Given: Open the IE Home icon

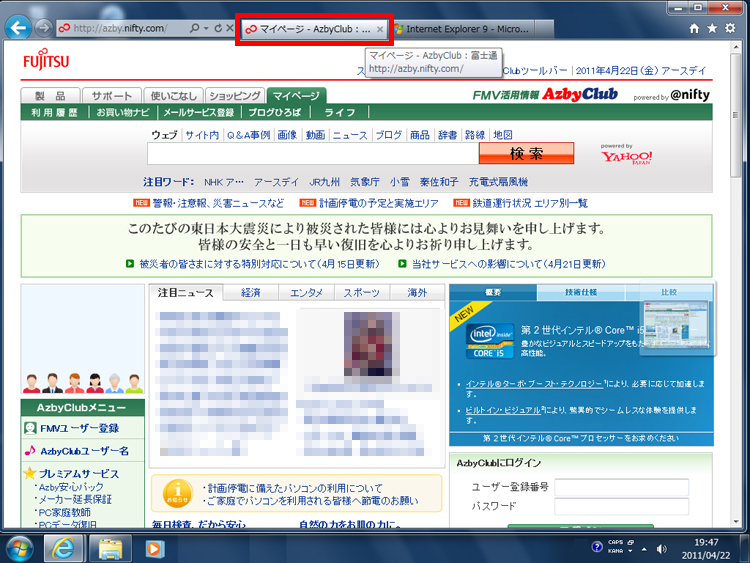Looking at the screenshot, I should pyautogui.click(x=694, y=29).
